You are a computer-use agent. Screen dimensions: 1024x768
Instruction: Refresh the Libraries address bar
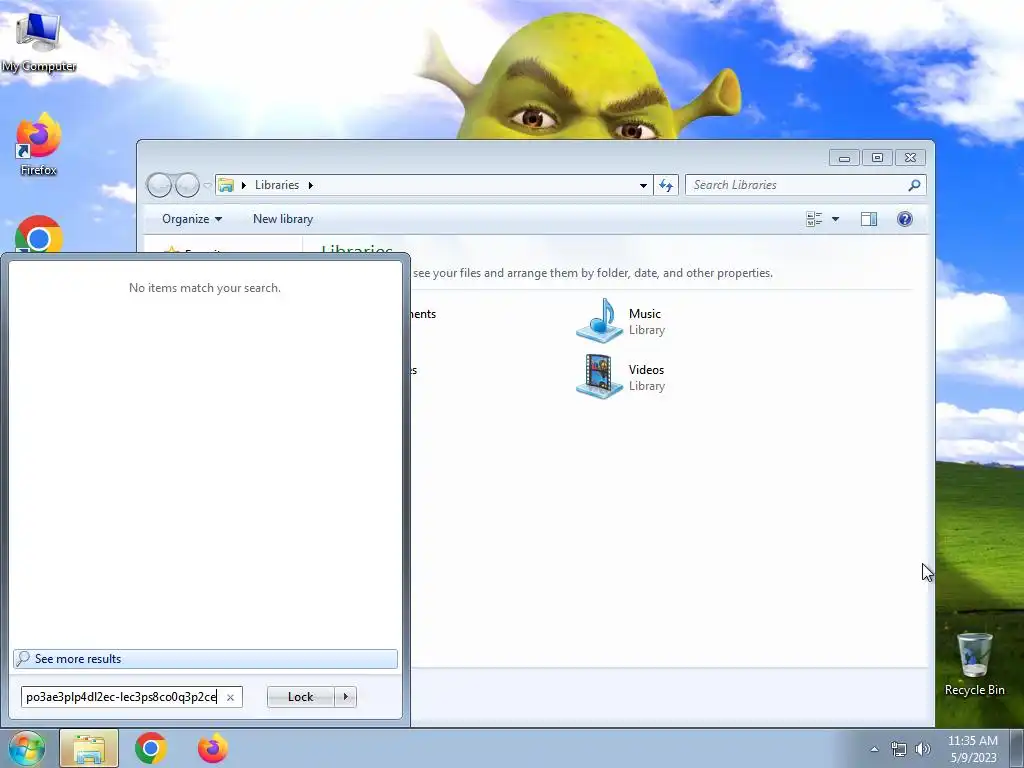(666, 185)
